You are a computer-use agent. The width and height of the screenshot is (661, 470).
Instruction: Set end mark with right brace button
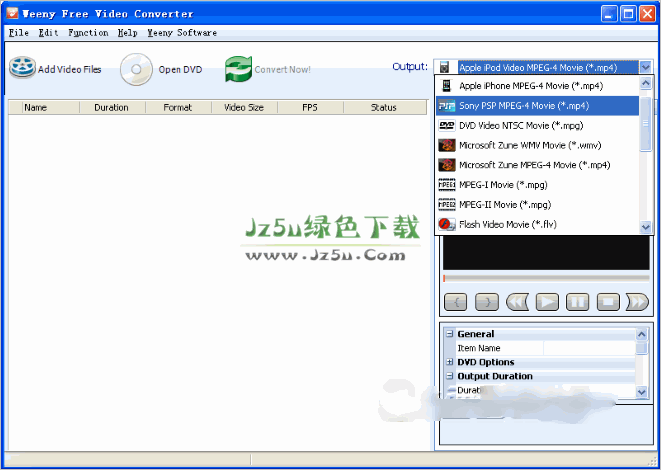pos(486,302)
